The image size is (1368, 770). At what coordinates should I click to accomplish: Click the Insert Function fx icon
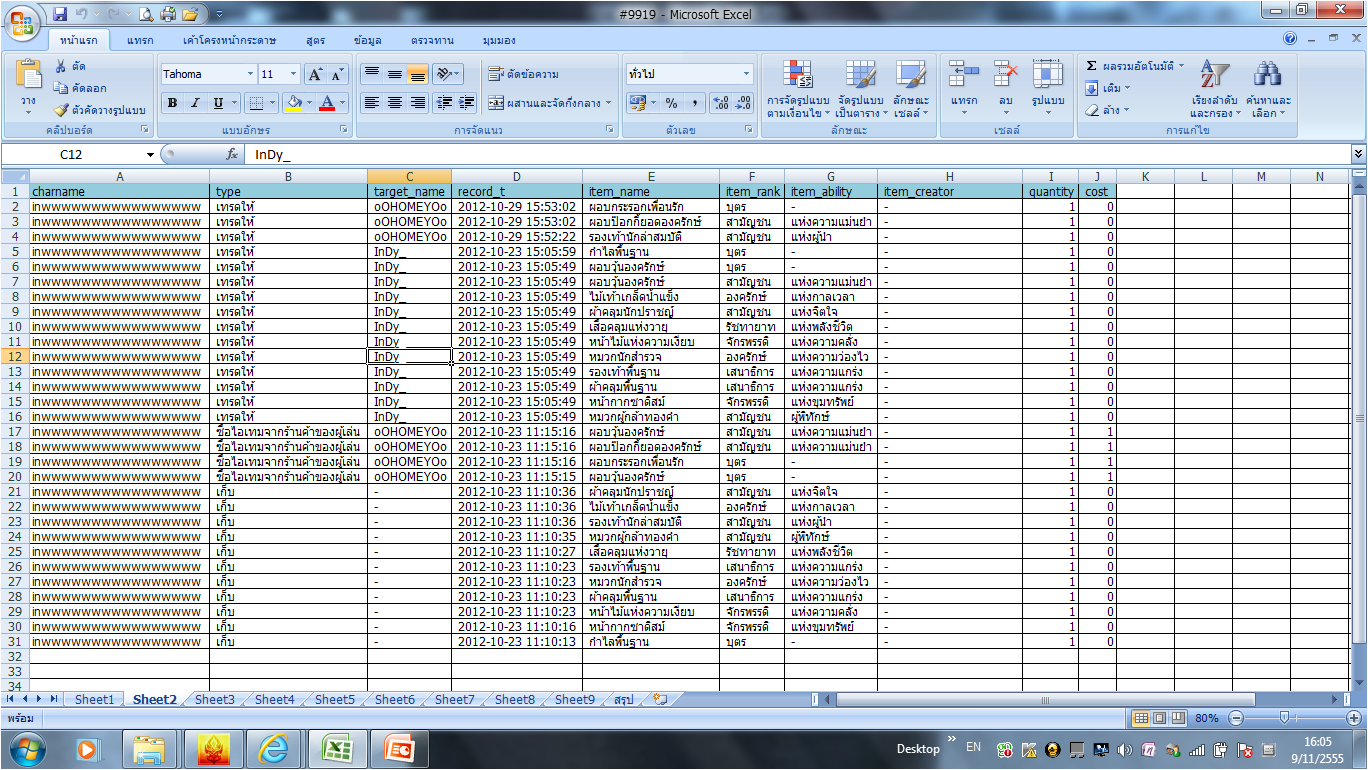(232, 154)
